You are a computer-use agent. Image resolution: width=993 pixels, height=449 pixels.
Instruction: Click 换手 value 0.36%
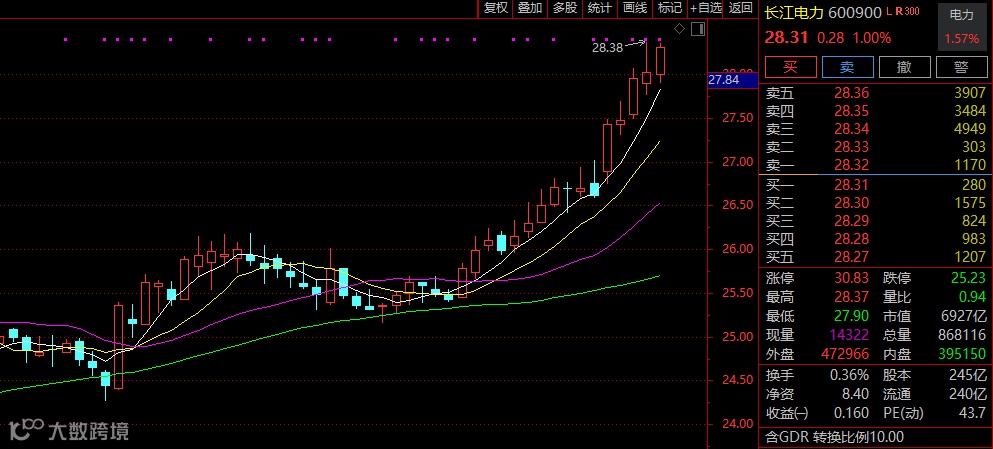tap(849, 375)
